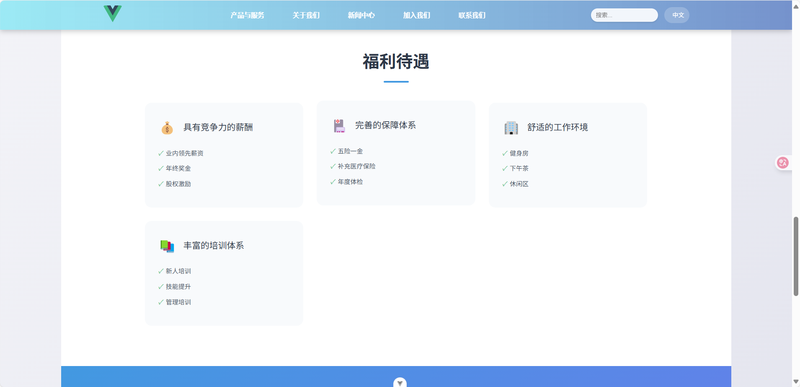Click the checkmark icon before 技能提升

click(161, 287)
